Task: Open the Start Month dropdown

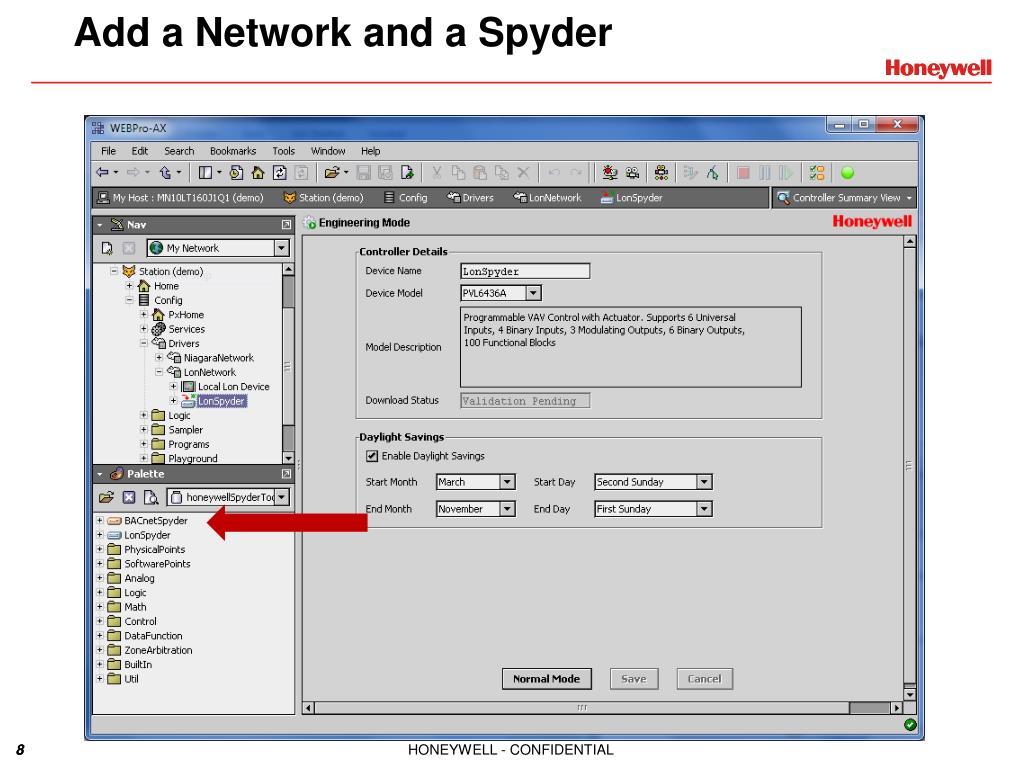Action: pos(507,482)
